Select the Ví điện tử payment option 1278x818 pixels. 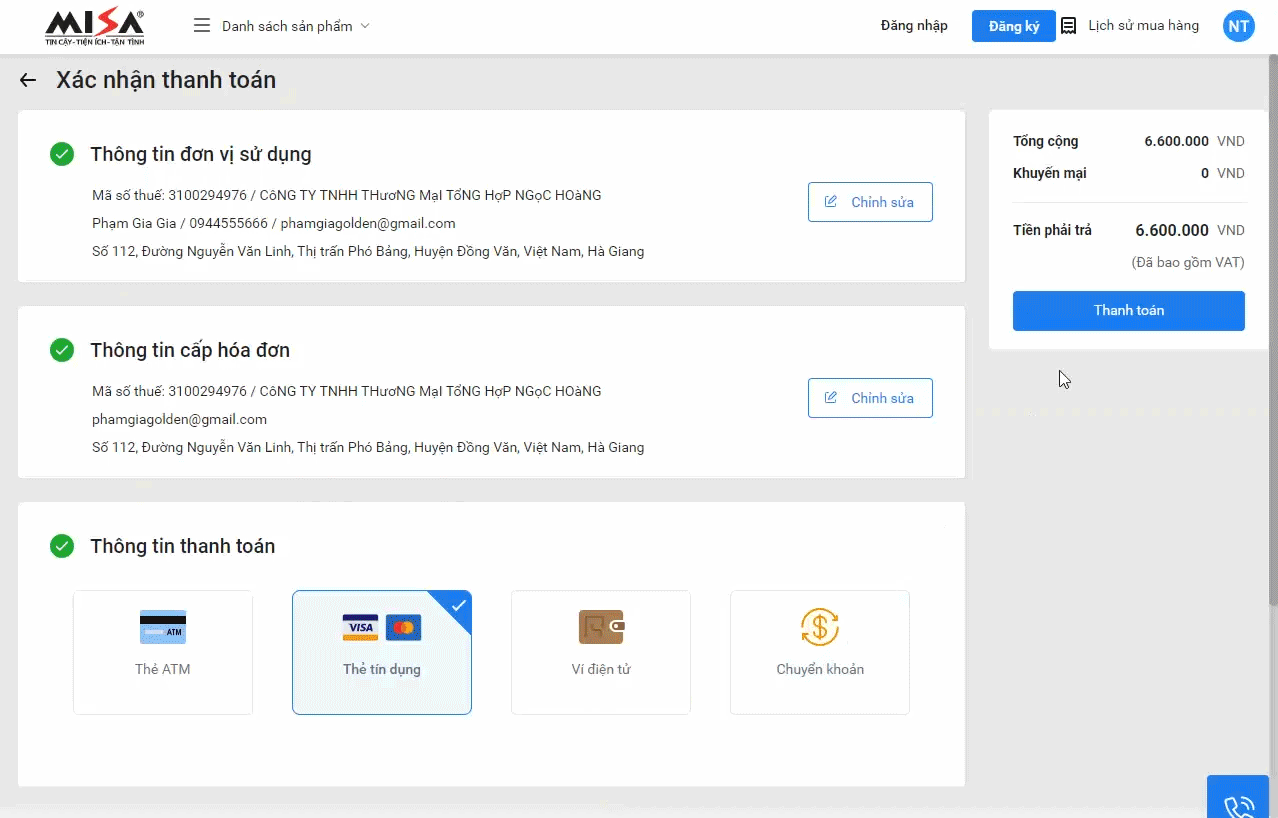pyautogui.click(x=601, y=669)
